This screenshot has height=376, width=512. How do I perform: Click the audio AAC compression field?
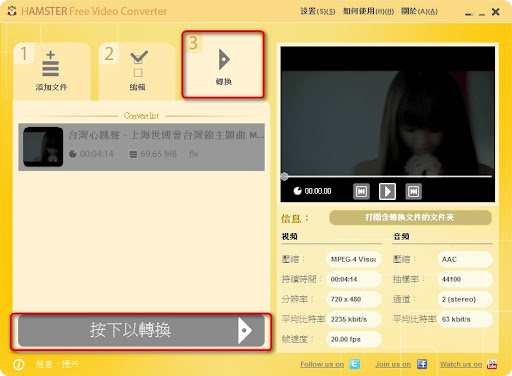tap(465, 259)
